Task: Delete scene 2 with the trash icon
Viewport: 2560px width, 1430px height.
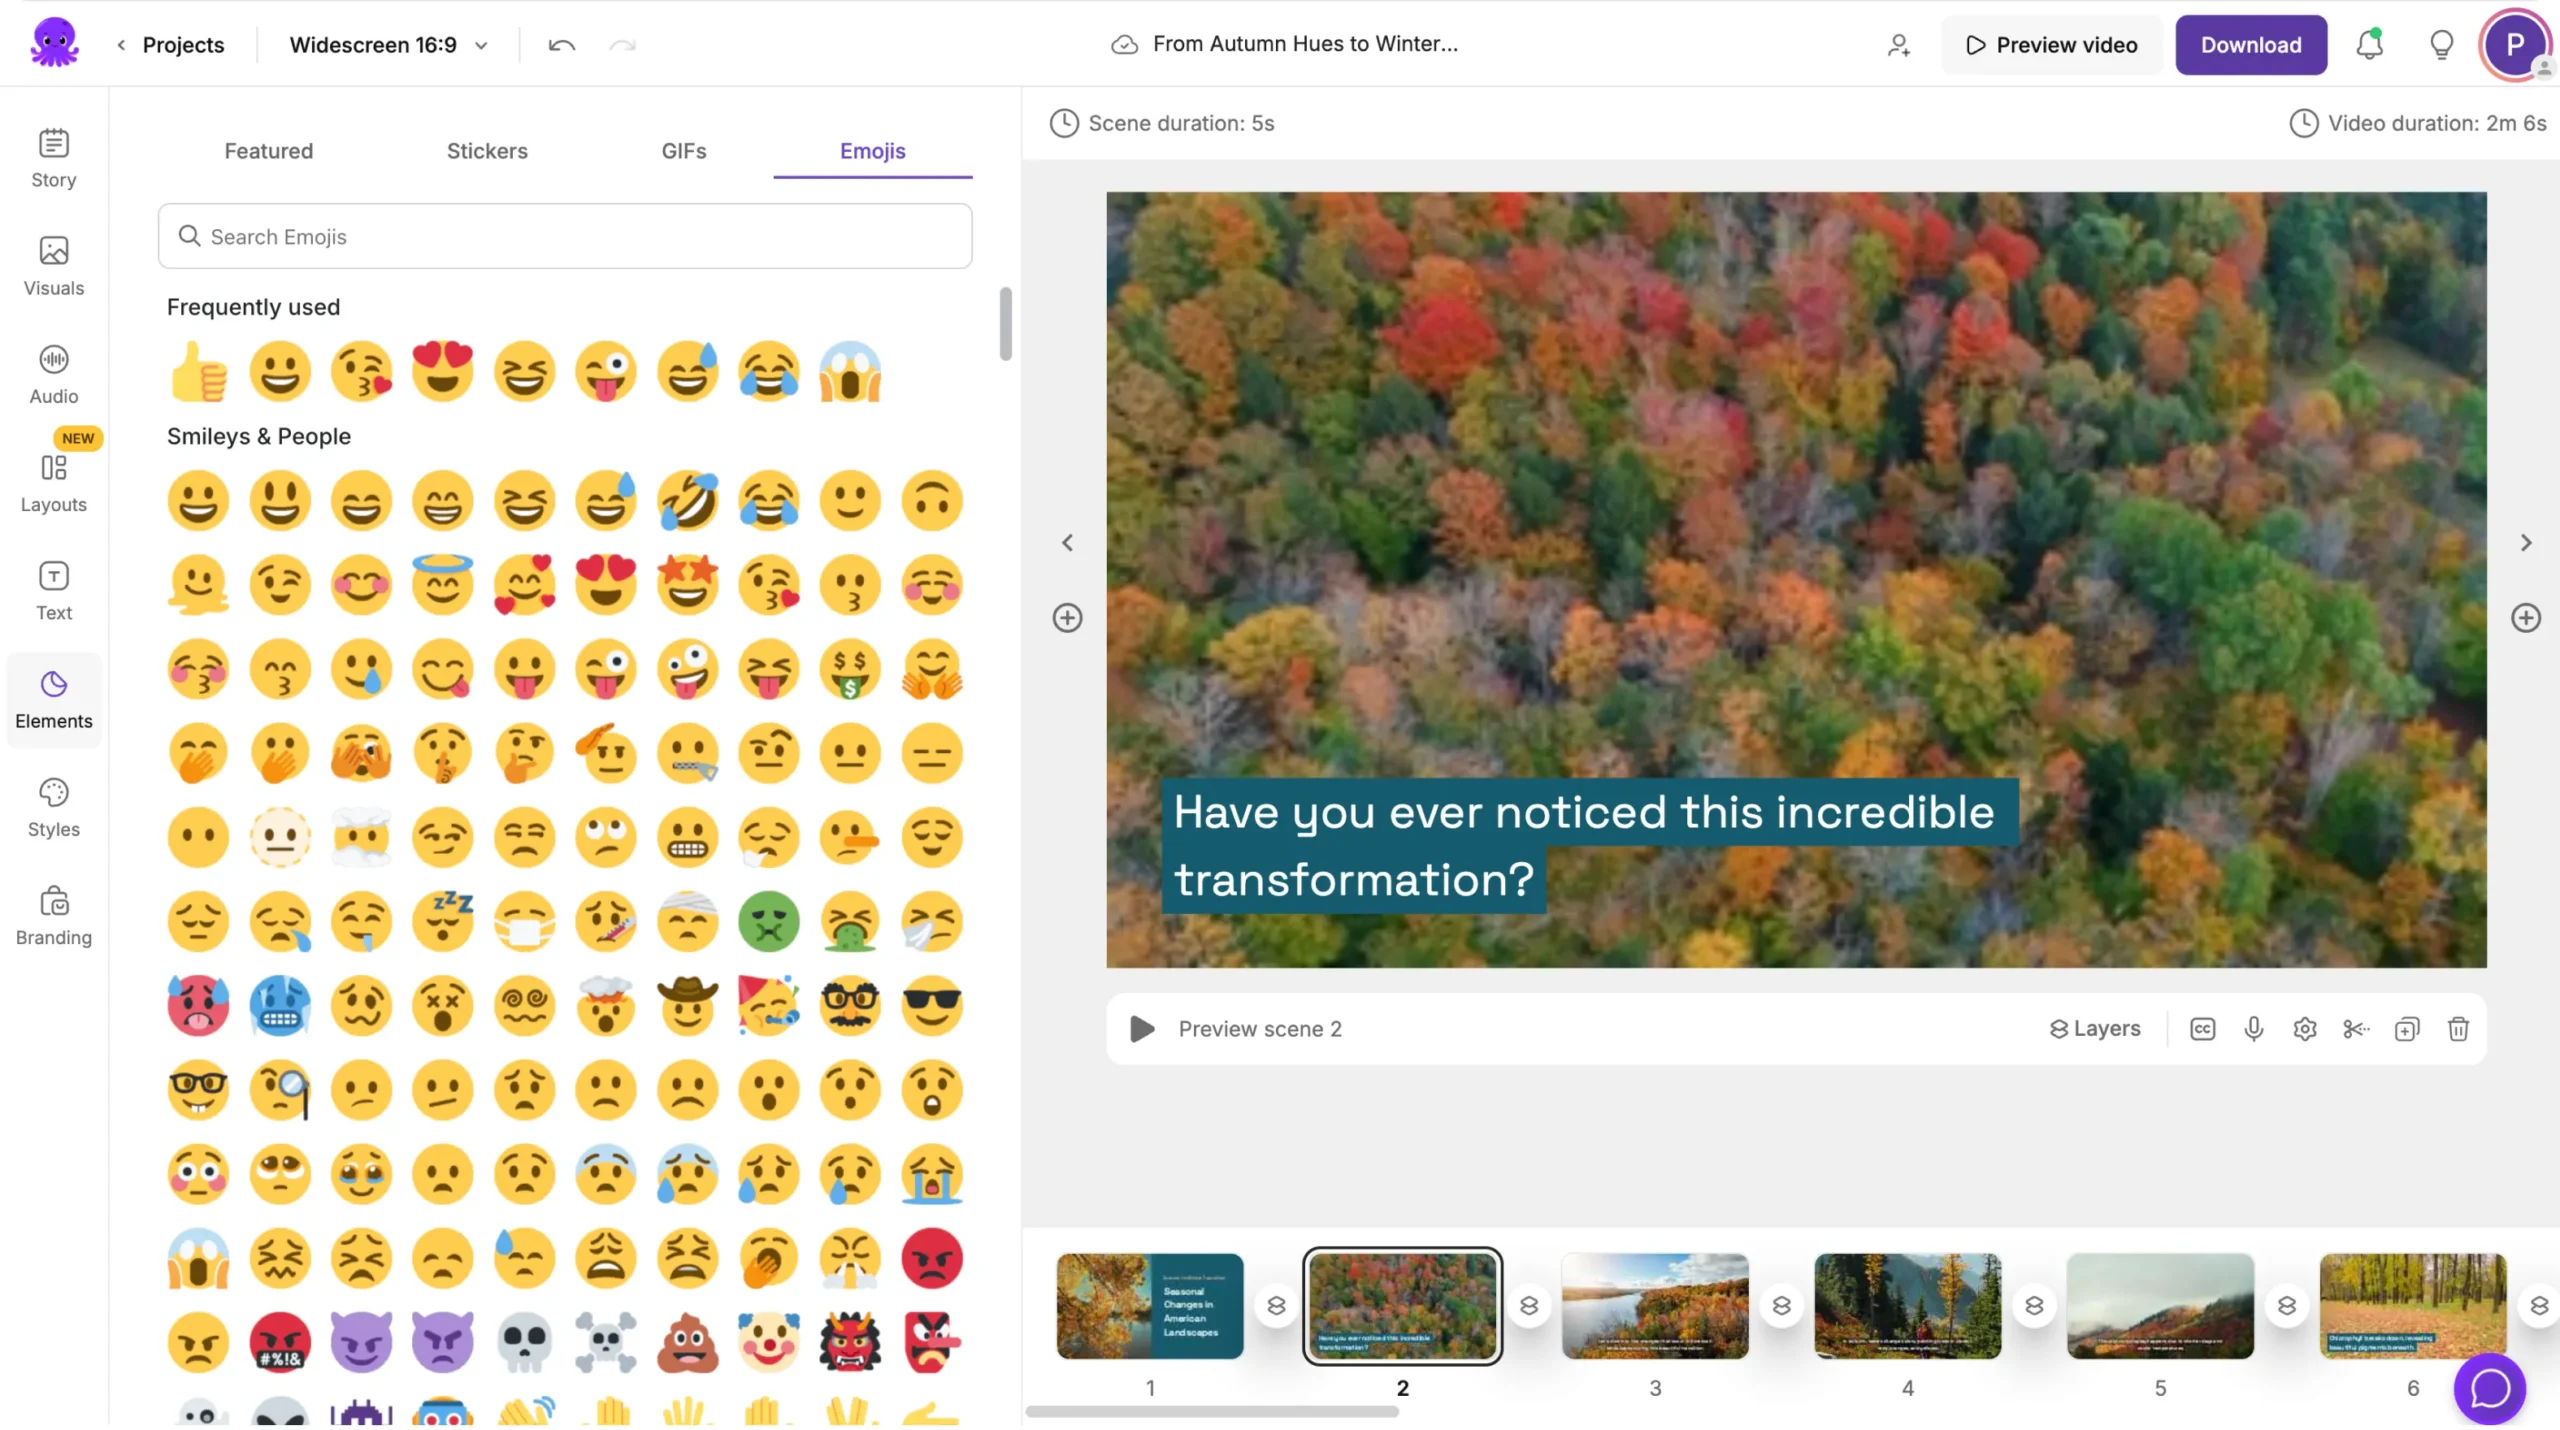Action: [2458, 1028]
